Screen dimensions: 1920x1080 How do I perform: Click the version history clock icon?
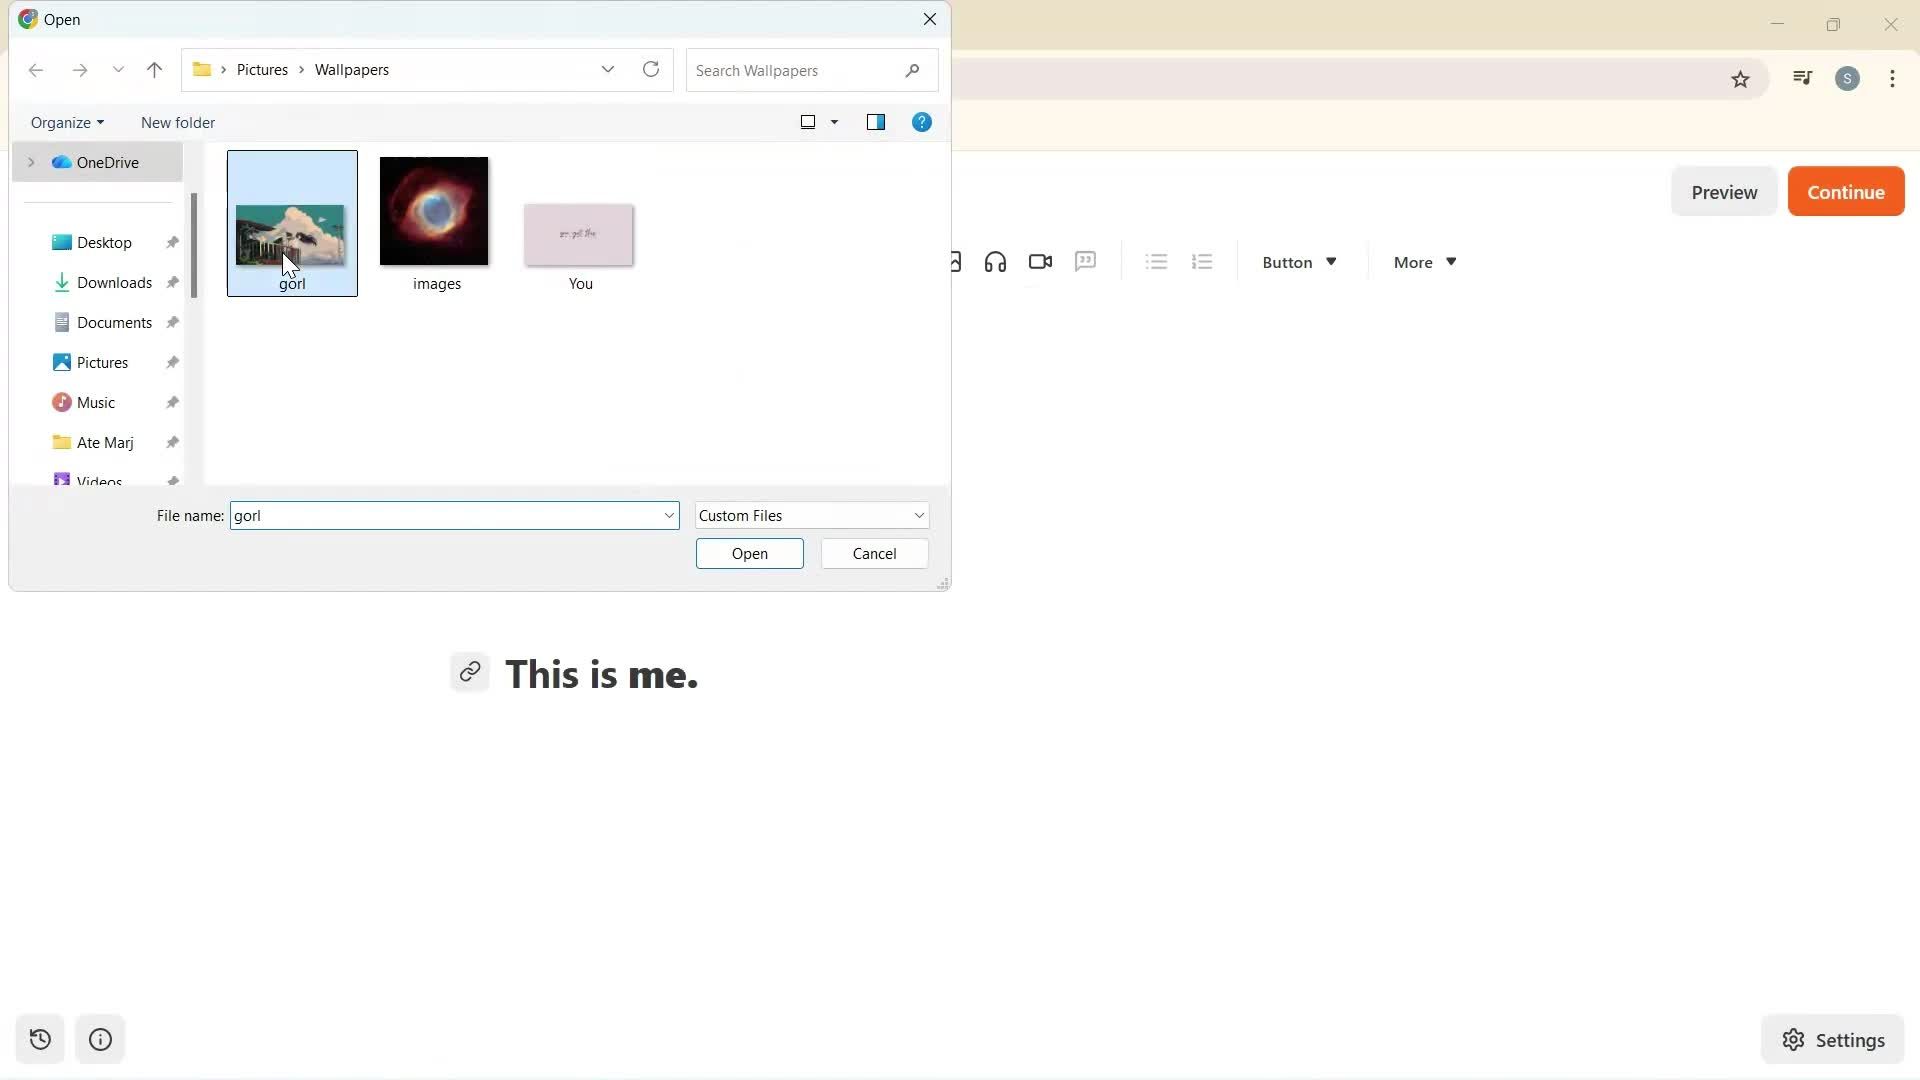pos(39,1039)
